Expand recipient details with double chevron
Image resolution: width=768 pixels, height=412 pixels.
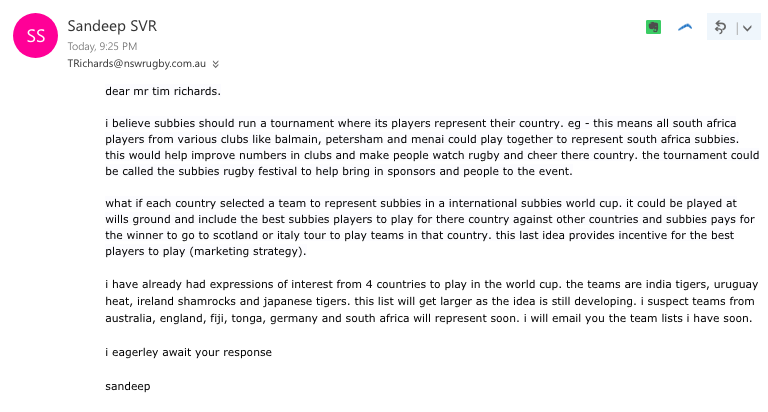[216, 63]
